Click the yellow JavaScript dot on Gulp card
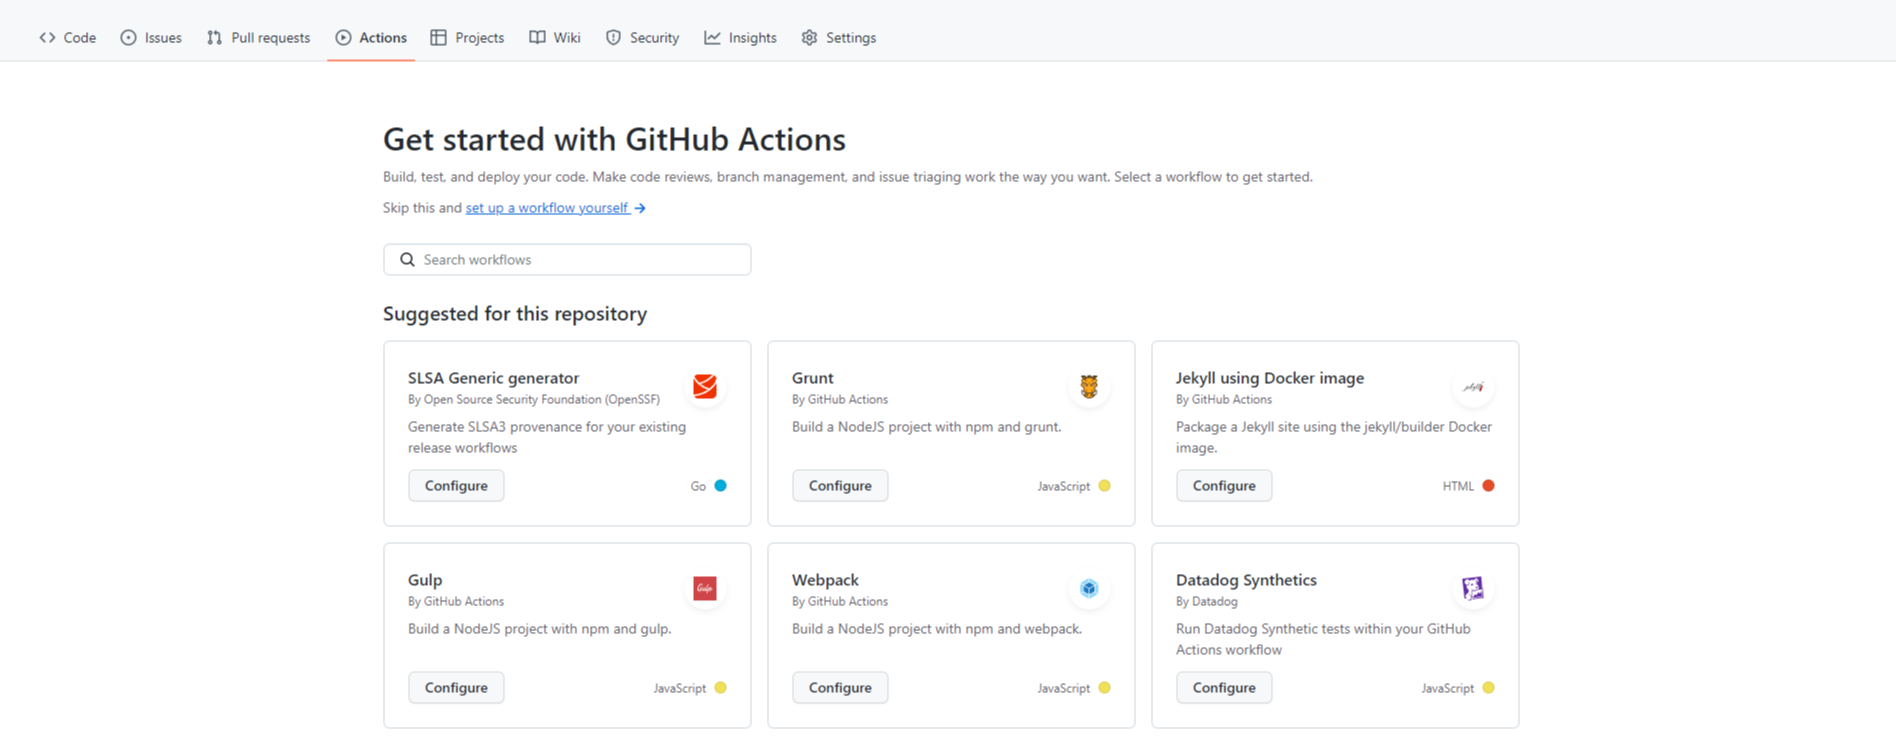The image size is (1896, 754). (720, 688)
